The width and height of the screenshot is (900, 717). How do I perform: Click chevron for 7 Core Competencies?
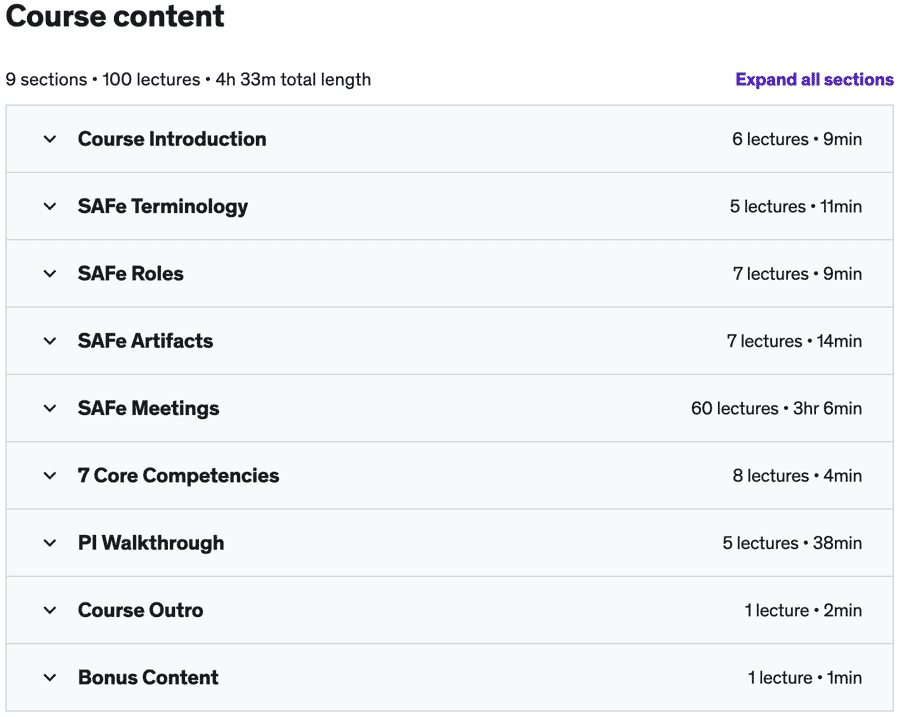[50, 476]
